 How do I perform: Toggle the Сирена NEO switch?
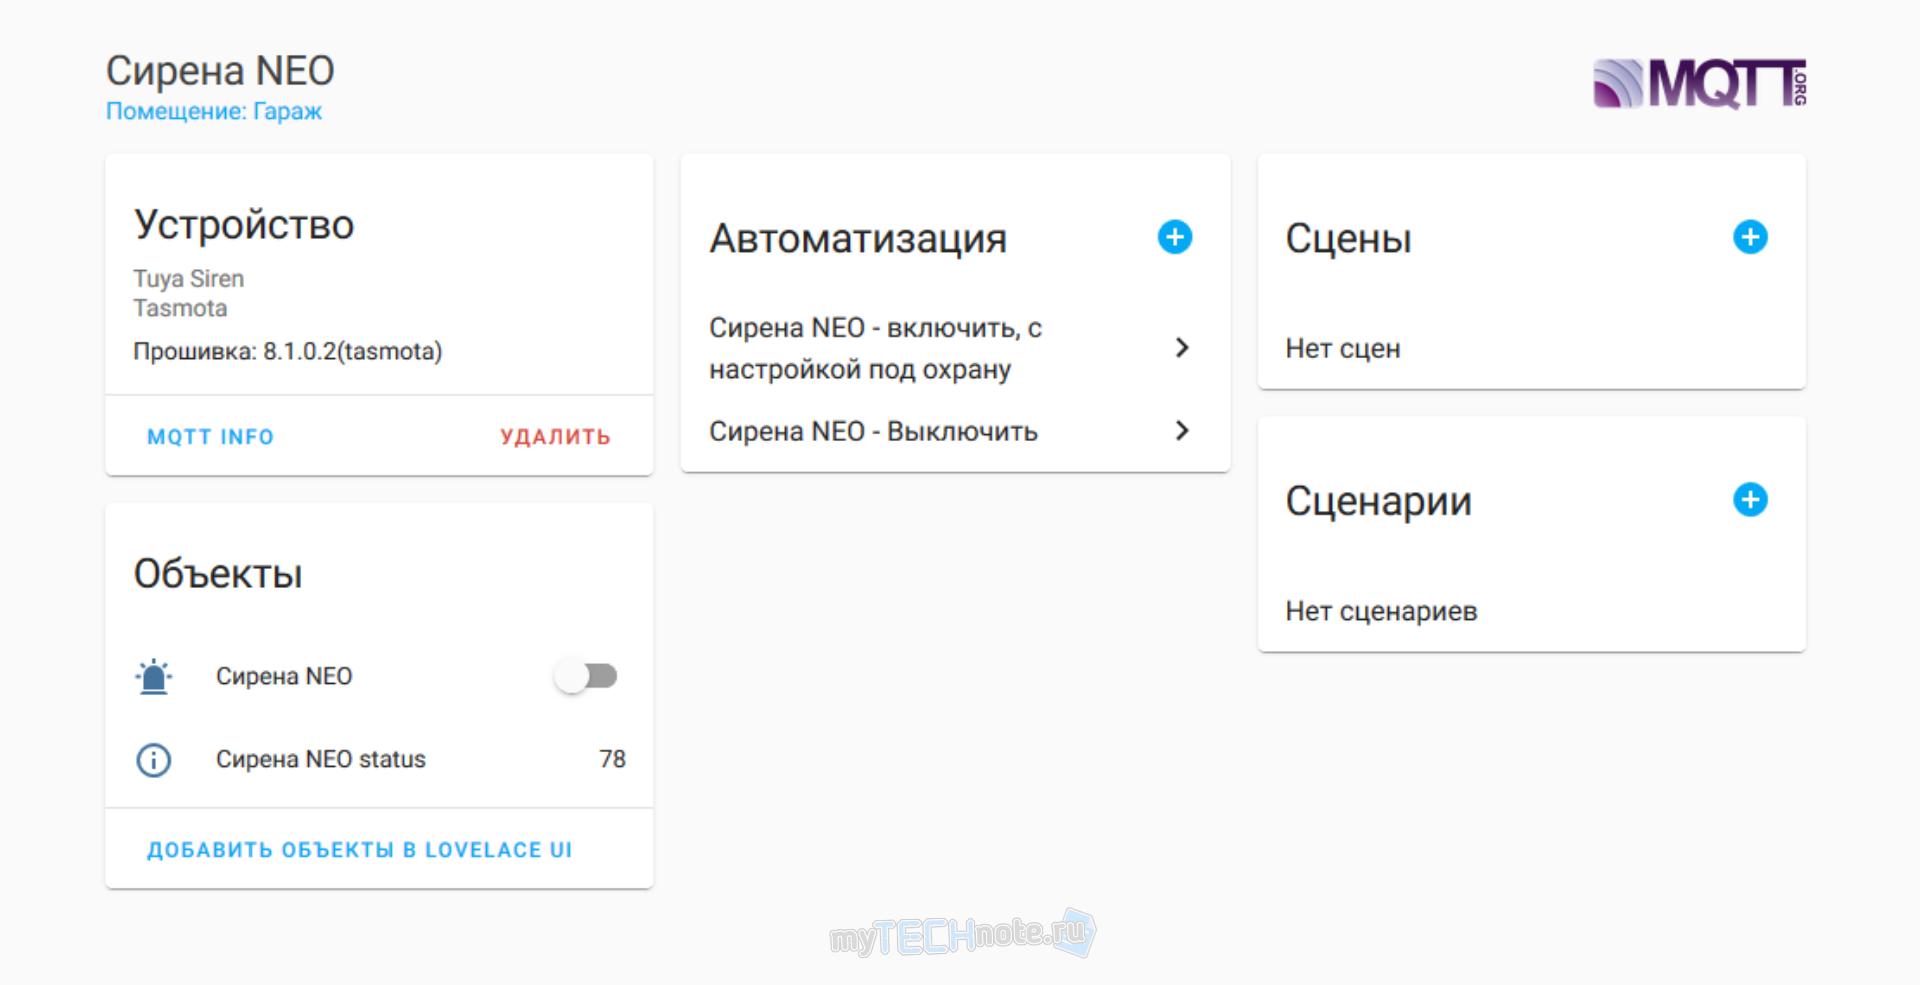click(x=586, y=677)
